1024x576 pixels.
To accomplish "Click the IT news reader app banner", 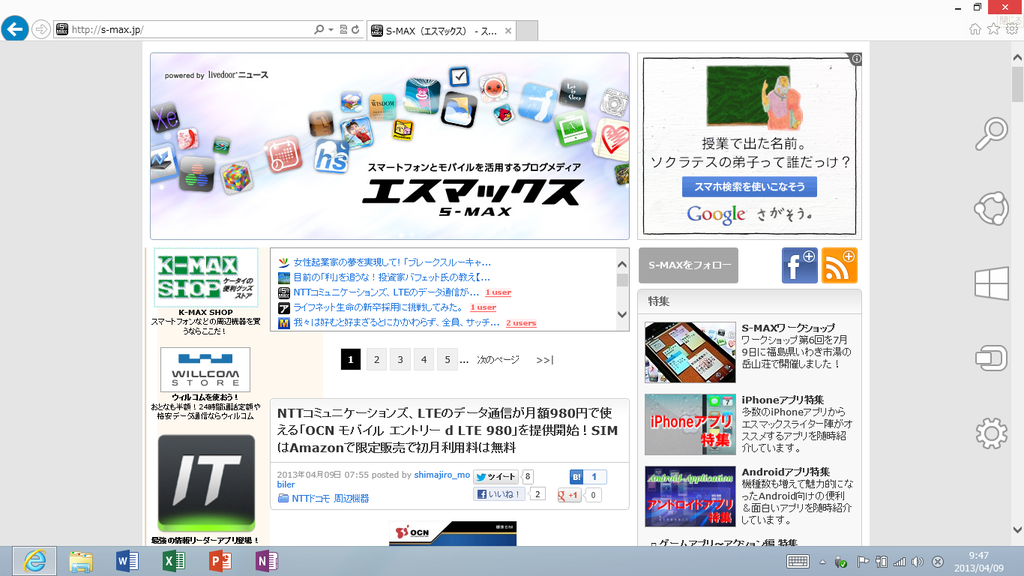I will click(206, 483).
